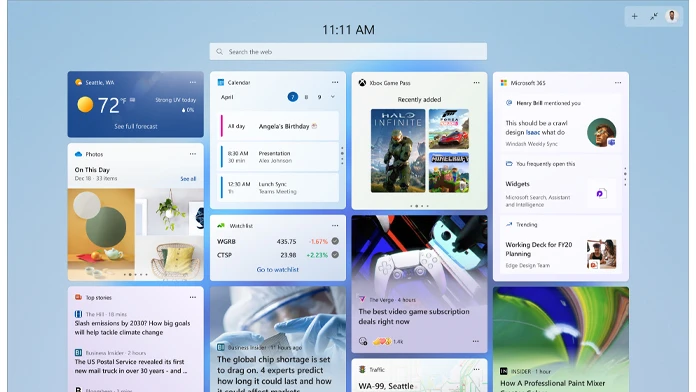
Task: Select calendar day 7
Action: [x=293, y=97]
